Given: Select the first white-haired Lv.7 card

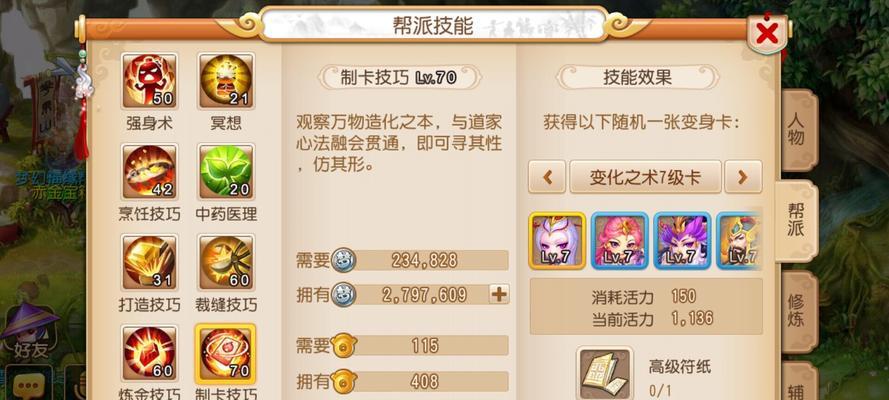Looking at the screenshot, I should point(557,241).
